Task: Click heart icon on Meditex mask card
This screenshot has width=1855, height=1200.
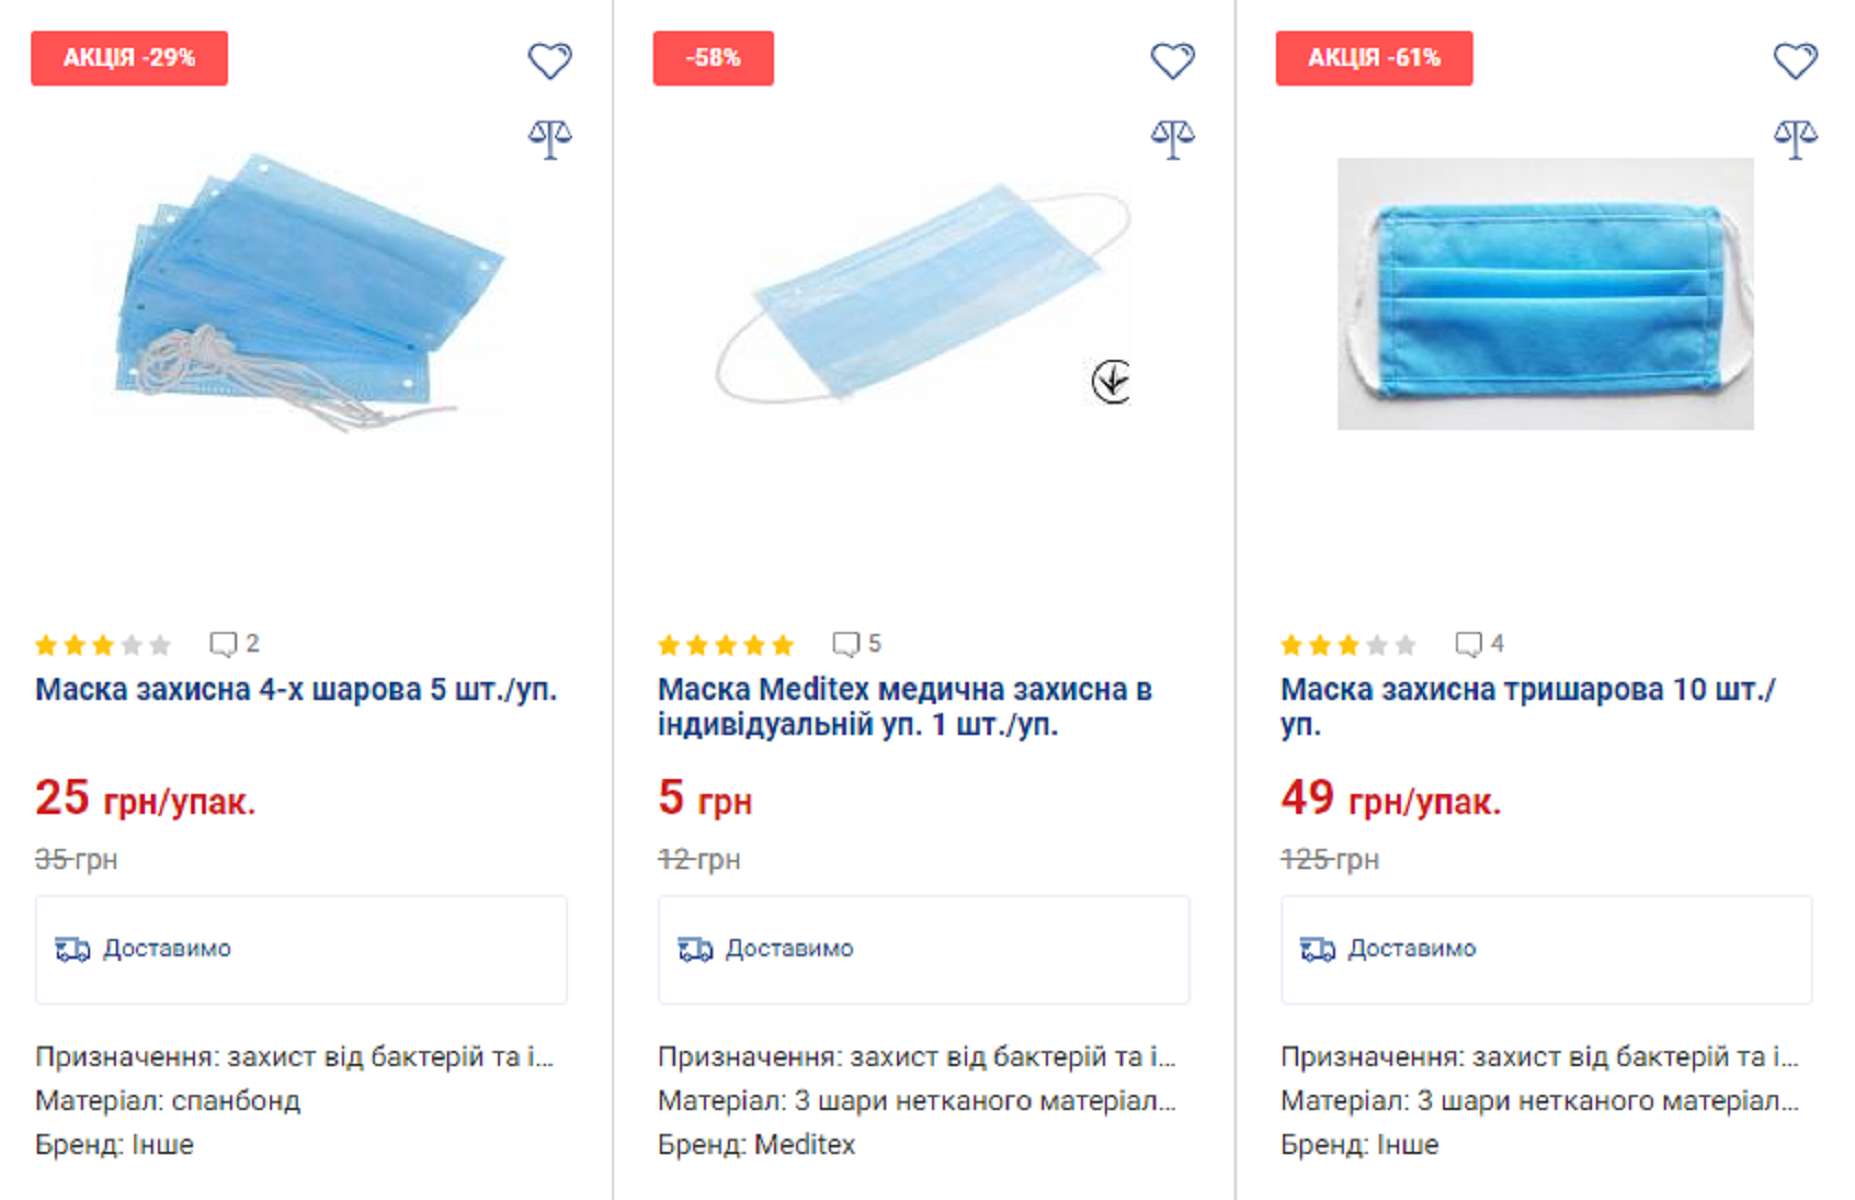Action: tap(1172, 60)
